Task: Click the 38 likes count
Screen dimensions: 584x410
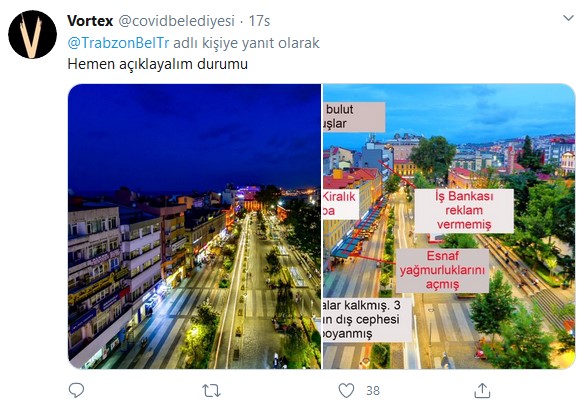Action: pos(373,391)
